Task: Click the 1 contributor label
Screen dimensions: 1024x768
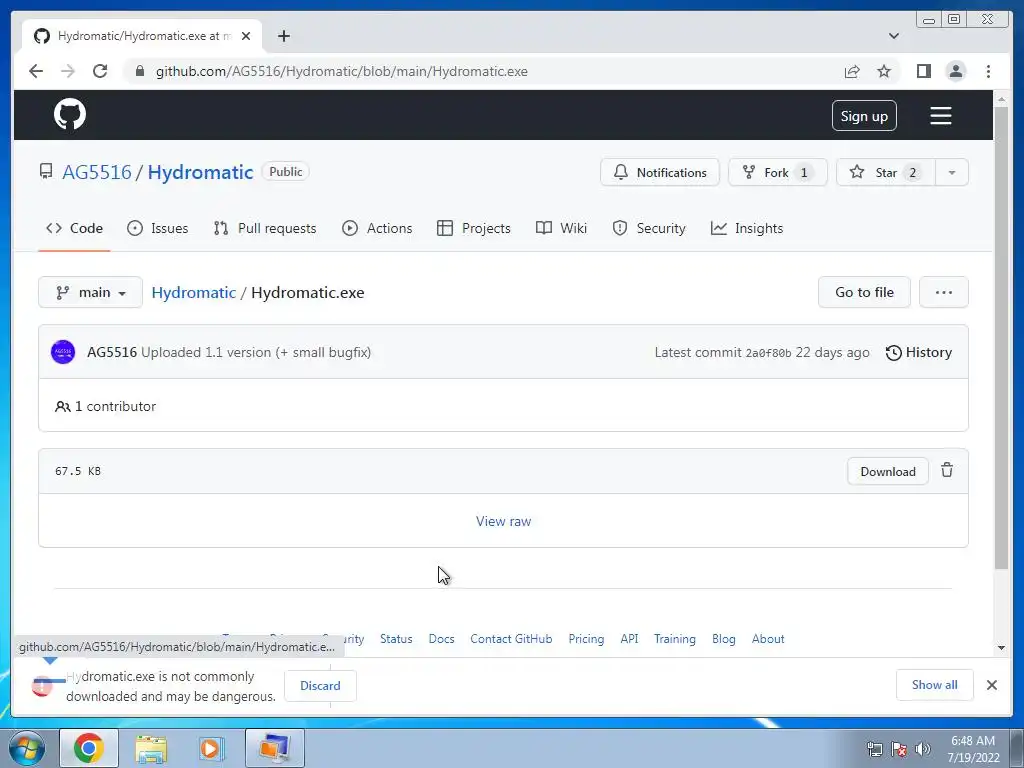Action: 105,406
